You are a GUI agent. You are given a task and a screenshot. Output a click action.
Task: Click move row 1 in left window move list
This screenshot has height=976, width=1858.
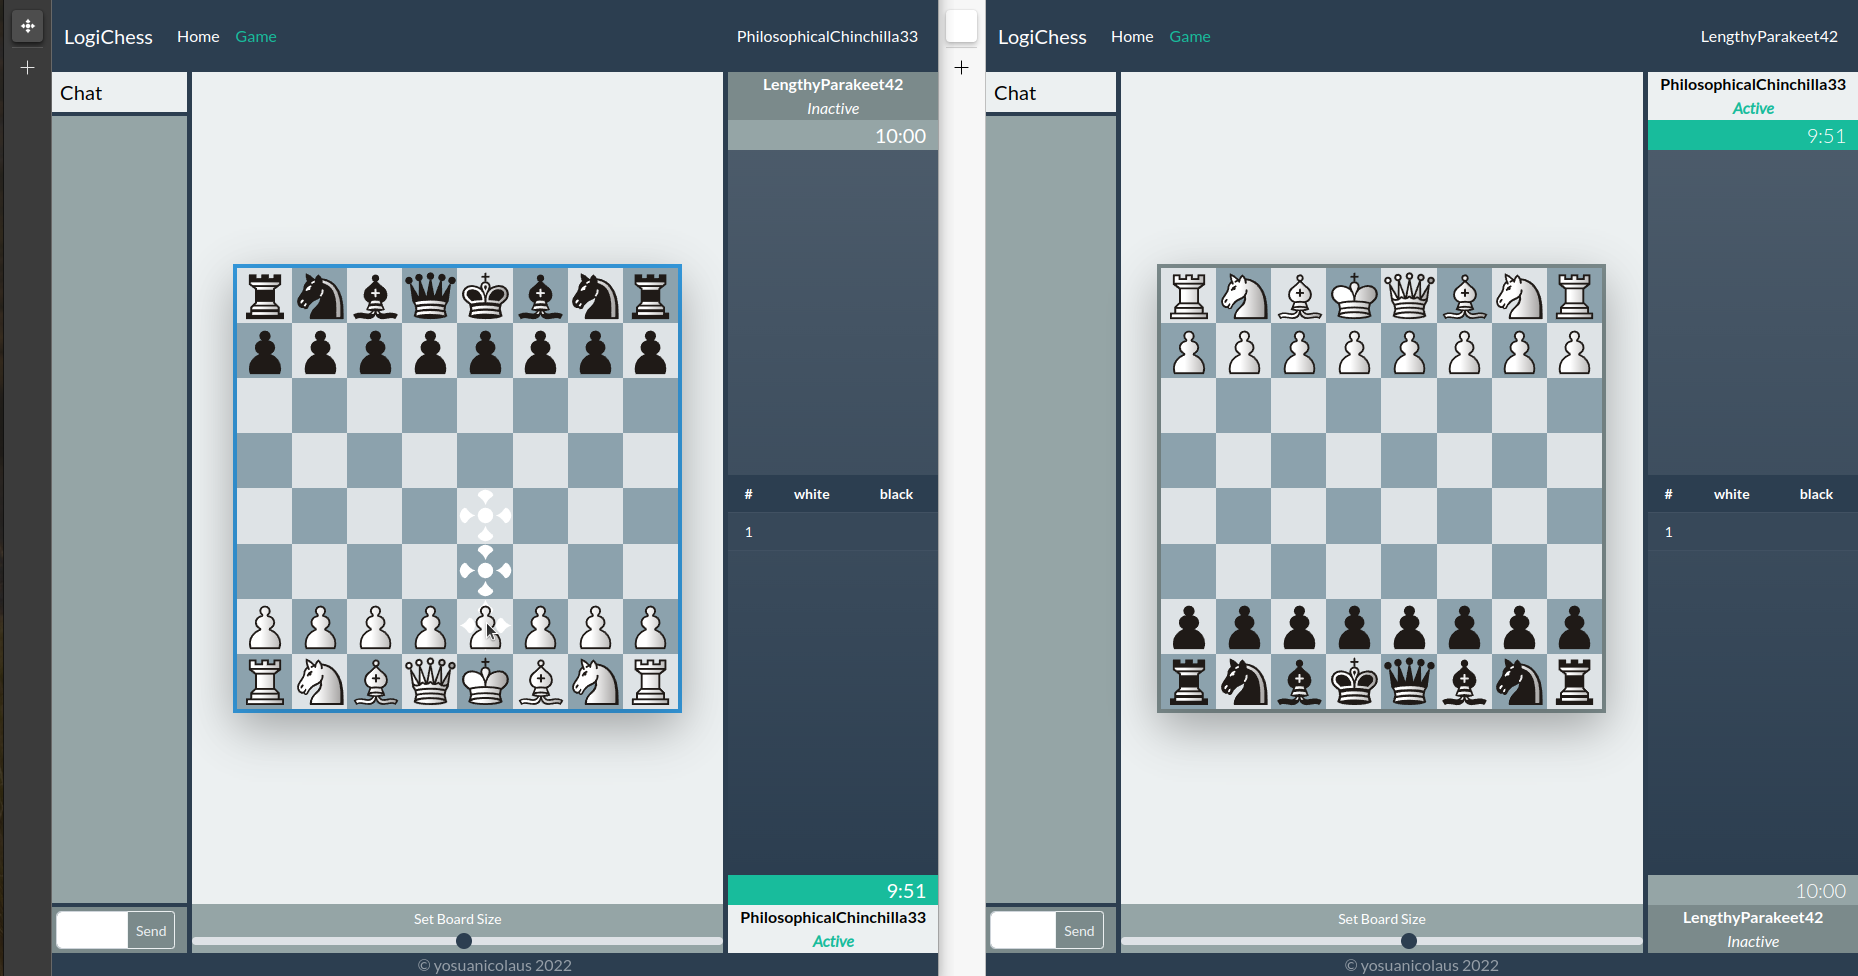[x=833, y=532]
